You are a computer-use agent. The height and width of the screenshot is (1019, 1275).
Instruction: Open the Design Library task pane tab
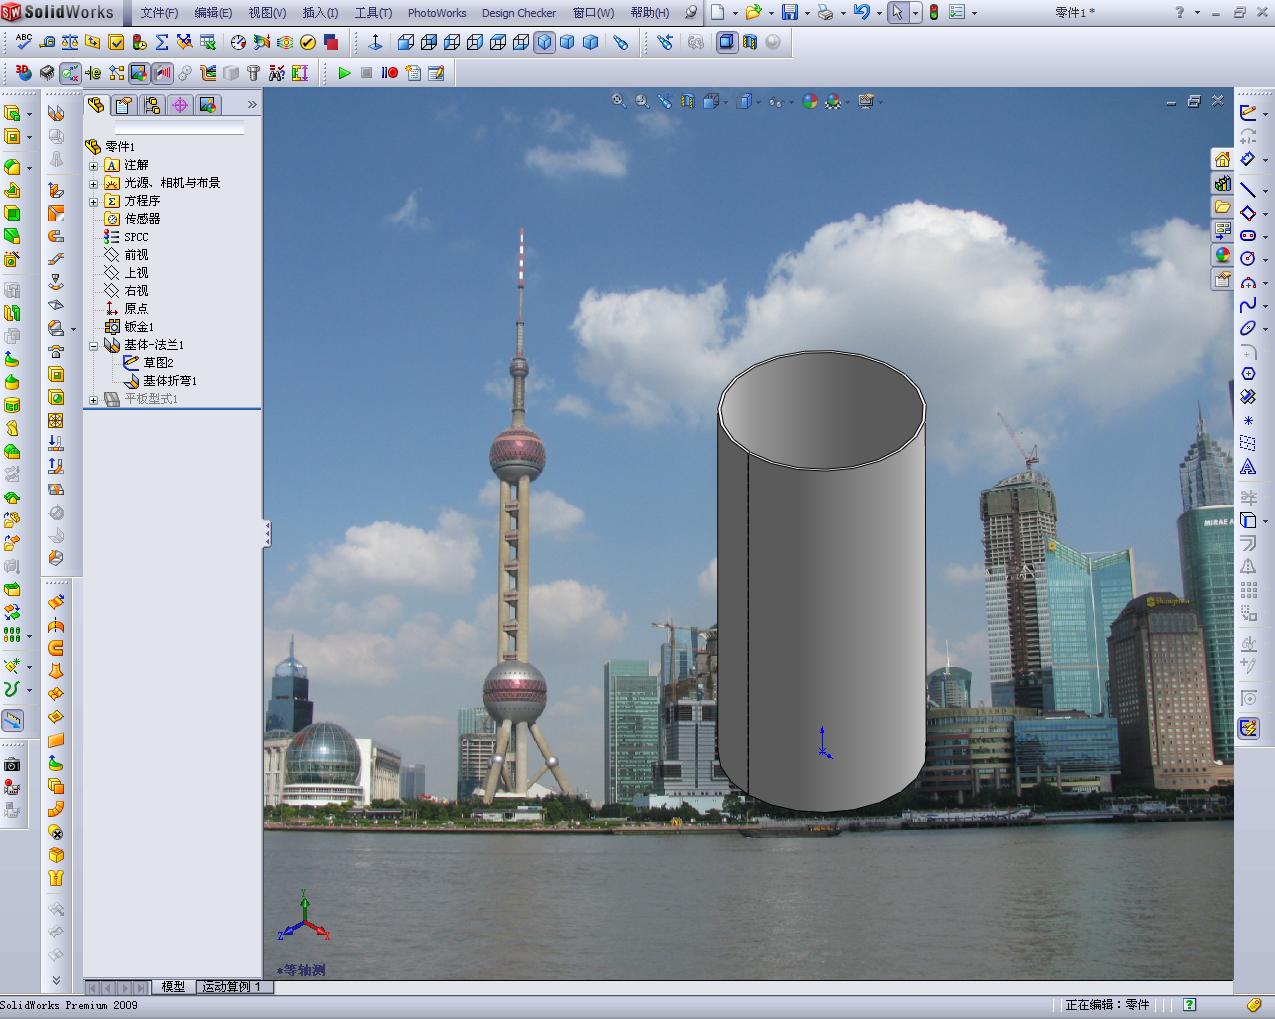click(x=1222, y=184)
